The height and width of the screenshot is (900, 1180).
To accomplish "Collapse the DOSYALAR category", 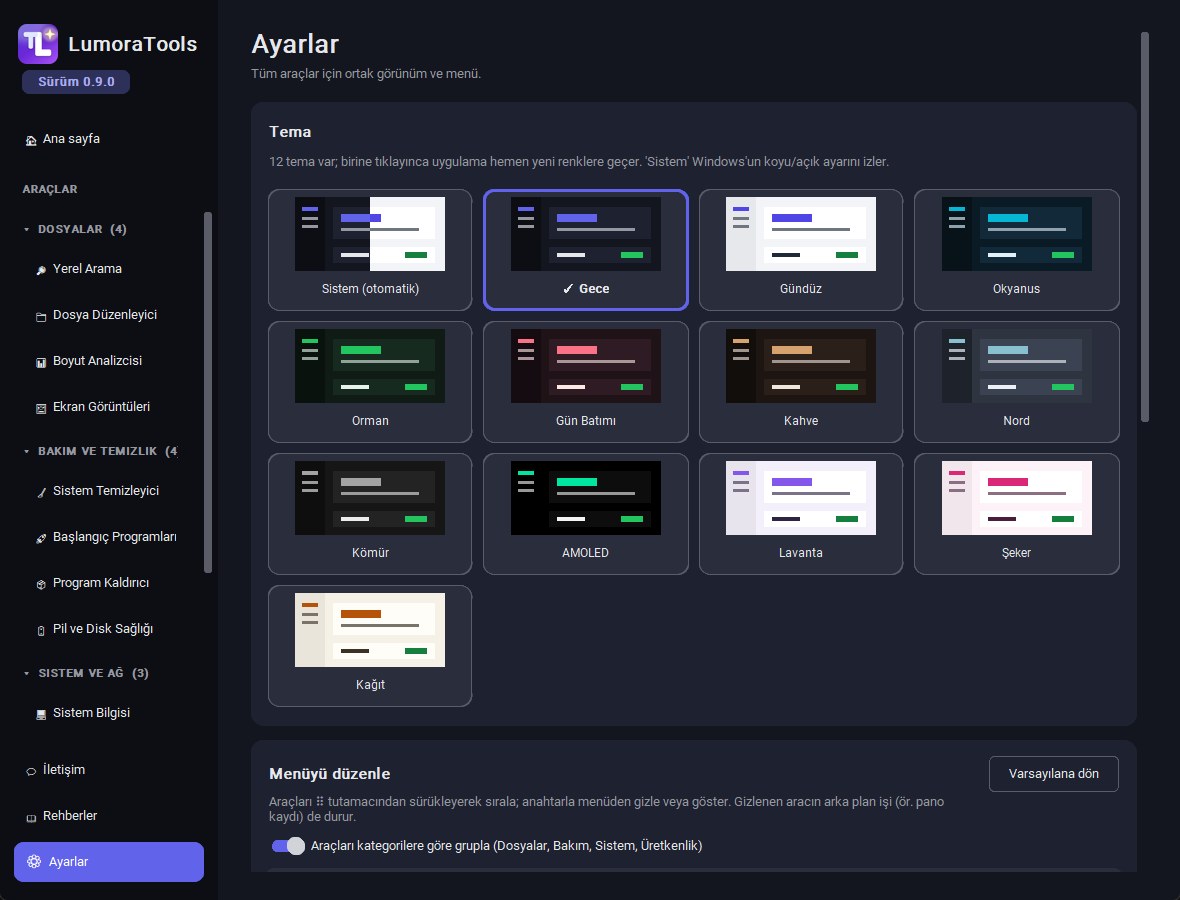I will coord(75,229).
